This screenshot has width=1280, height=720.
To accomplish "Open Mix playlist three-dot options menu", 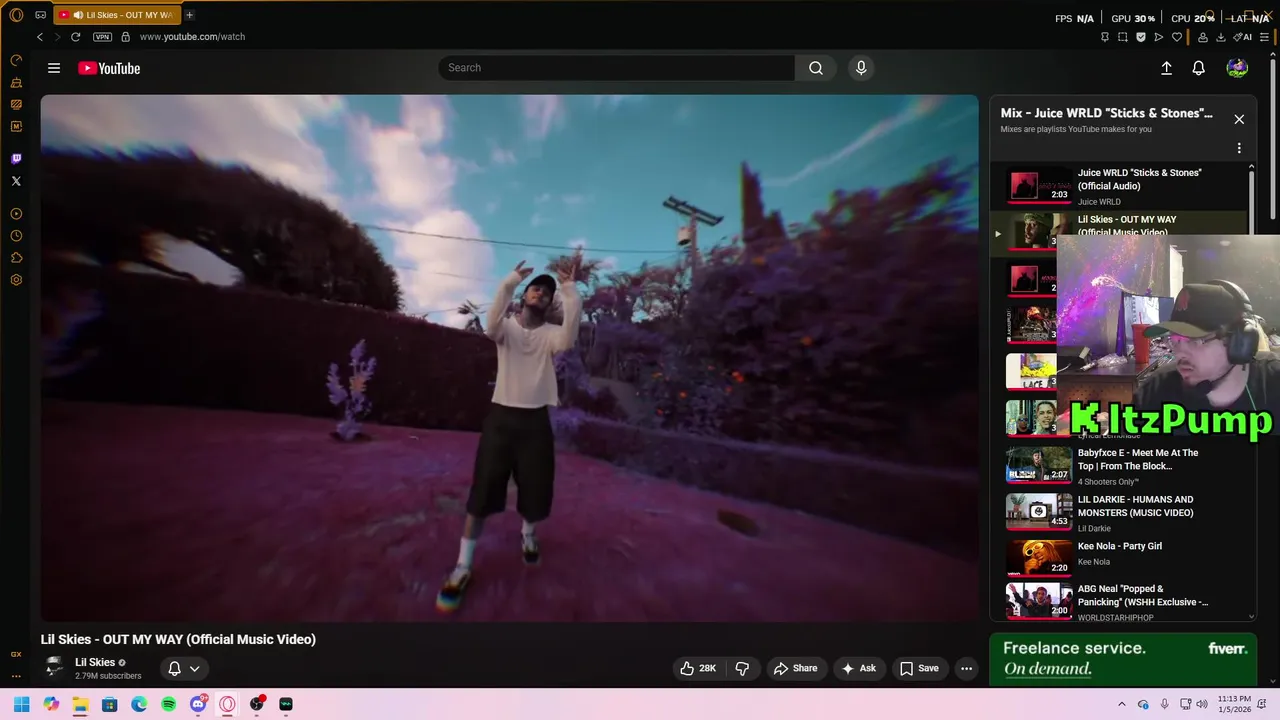I will pyautogui.click(x=1239, y=148).
